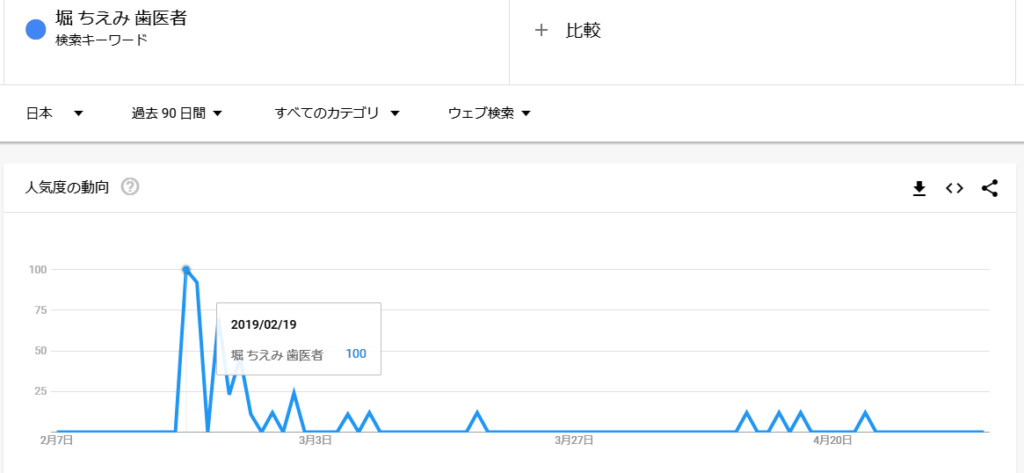Open help icon beside 人気度の動向
1024x473 pixels.
pyautogui.click(x=129, y=187)
